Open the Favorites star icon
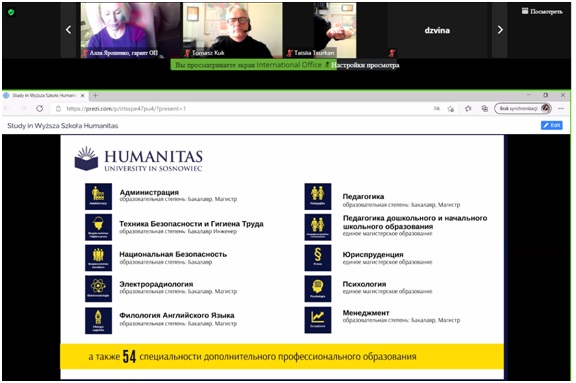576x383 pixels. pos(468,109)
